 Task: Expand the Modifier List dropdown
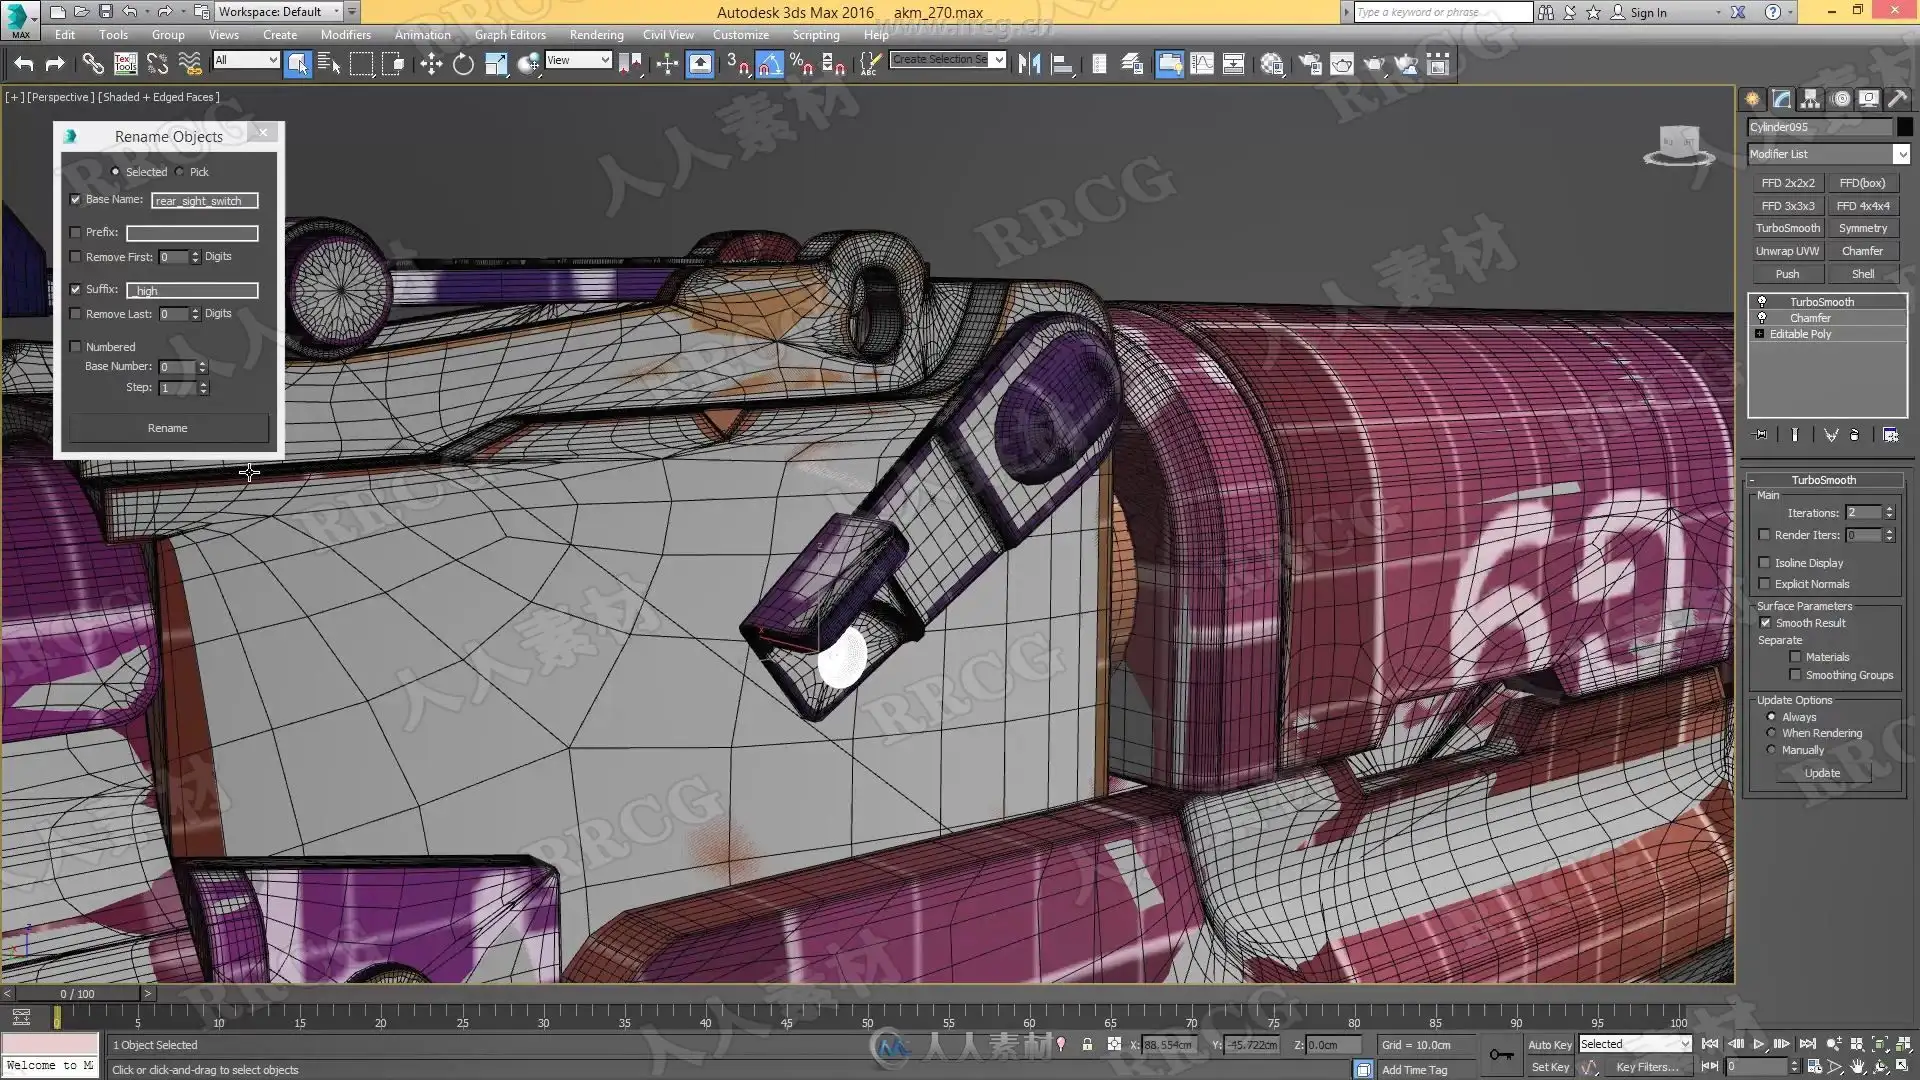(x=1901, y=154)
